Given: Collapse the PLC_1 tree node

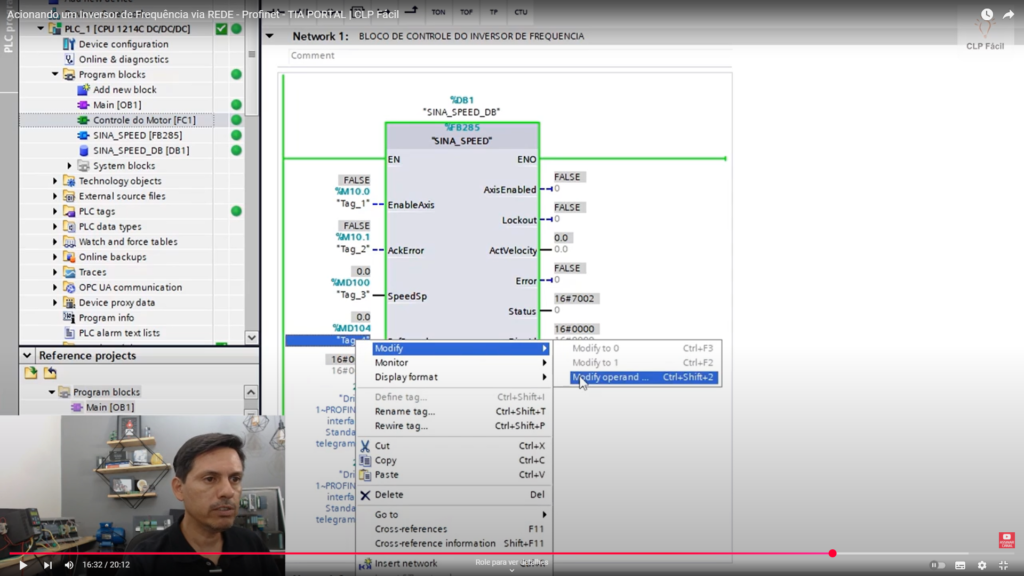Looking at the screenshot, I should pyautogui.click(x=40, y=29).
